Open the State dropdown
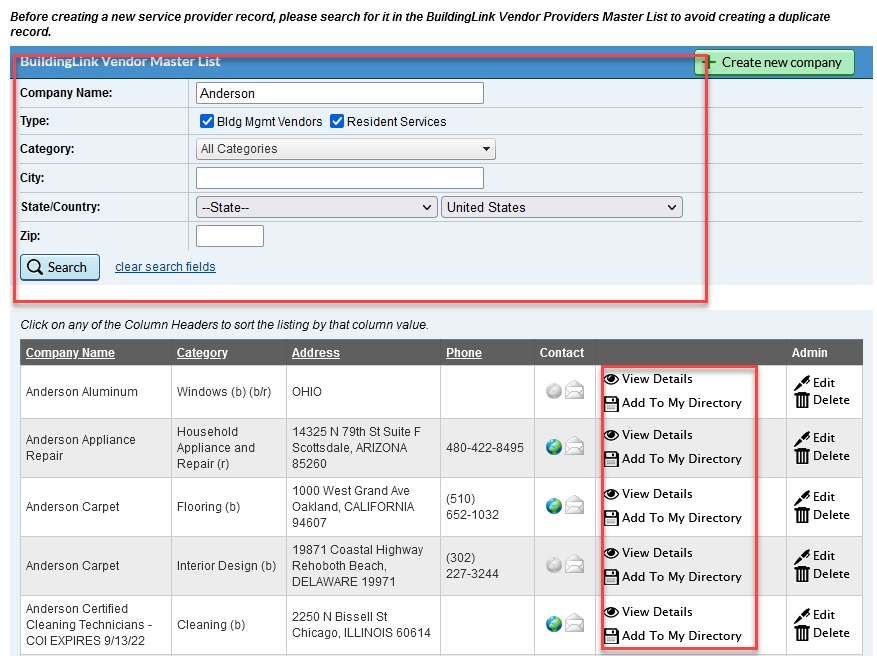The width and height of the screenshot is (877, 656). click(x=317, y=207)
